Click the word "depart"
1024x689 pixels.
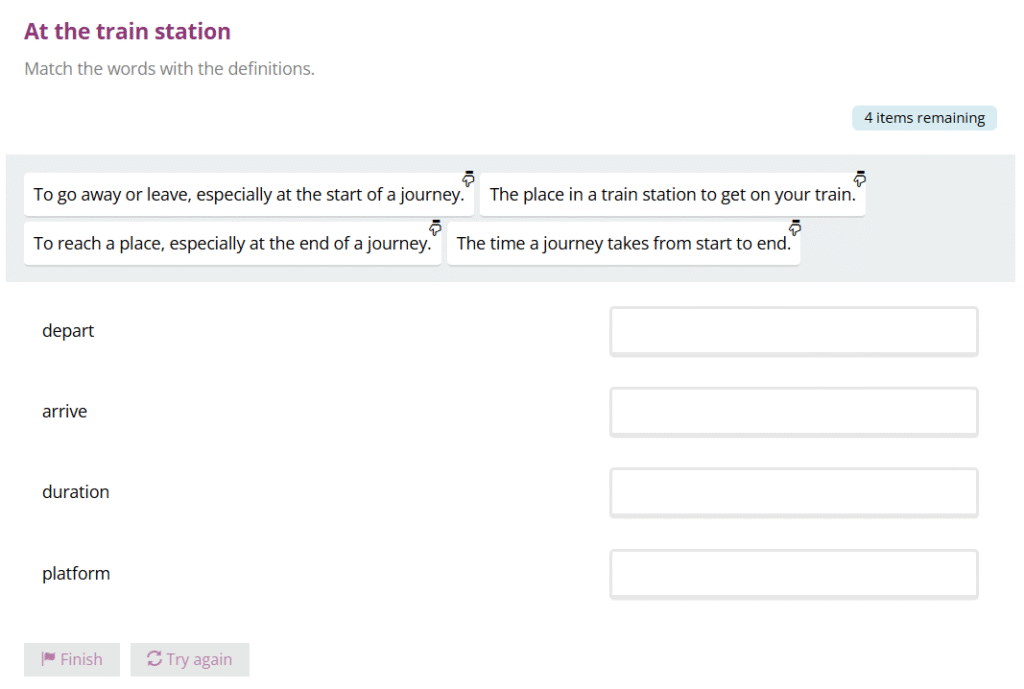point(68,331)
